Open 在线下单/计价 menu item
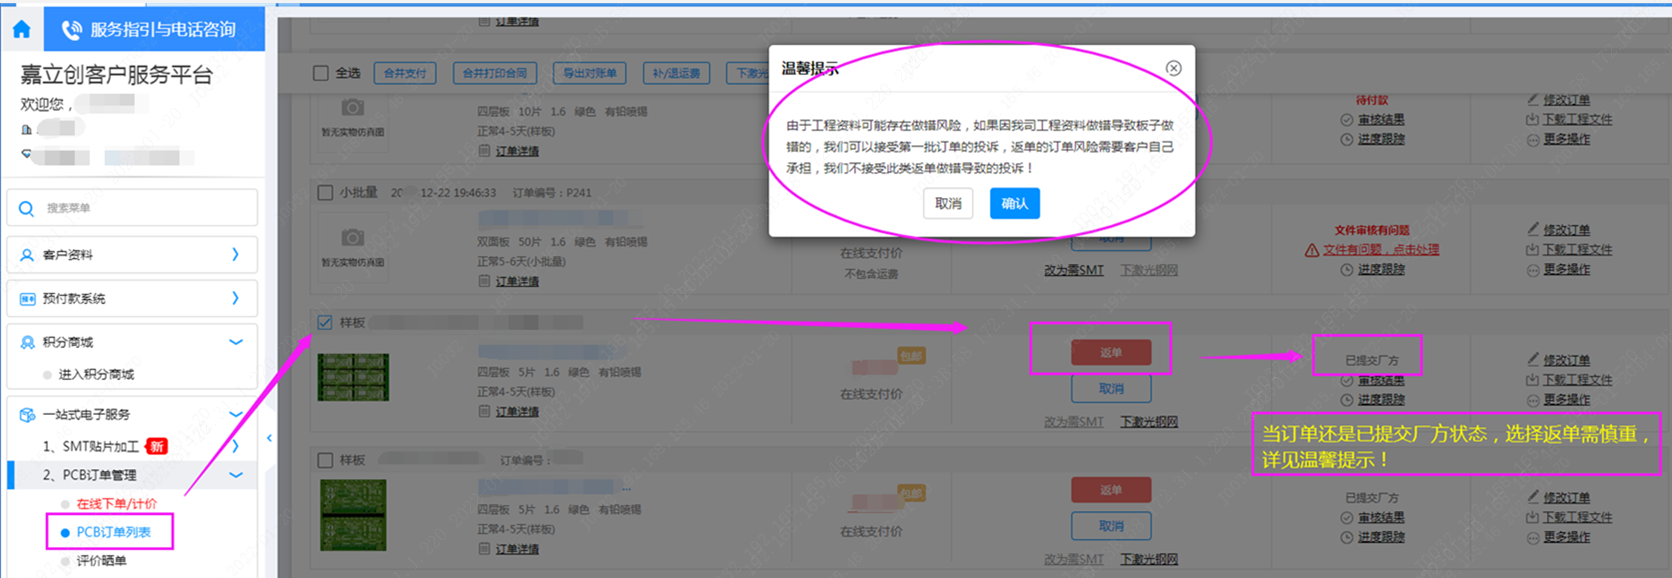The image size is (1672, 578). click(116, 504)
